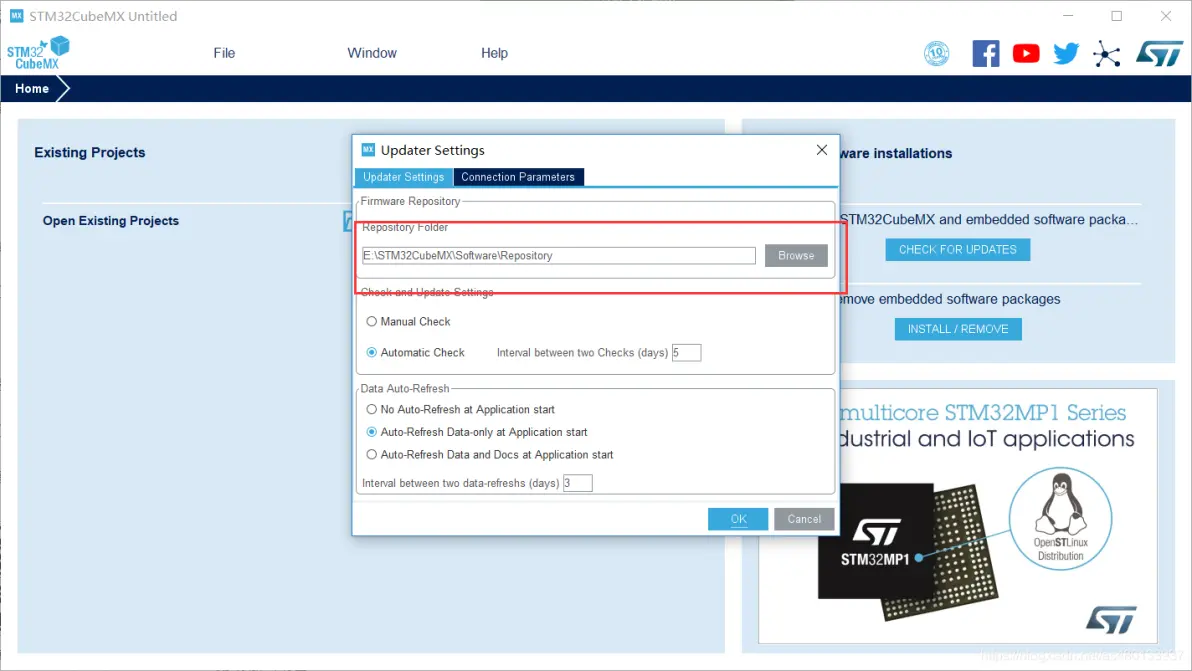Select No Auto-Refresh at Application start
The height and width of the screenshot is (671, 1192).
372,409
